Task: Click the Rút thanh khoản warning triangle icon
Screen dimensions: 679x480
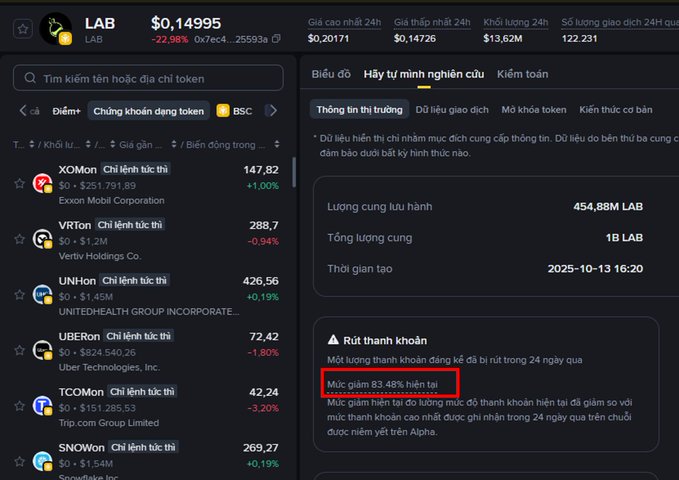Action: click(333, 340)
